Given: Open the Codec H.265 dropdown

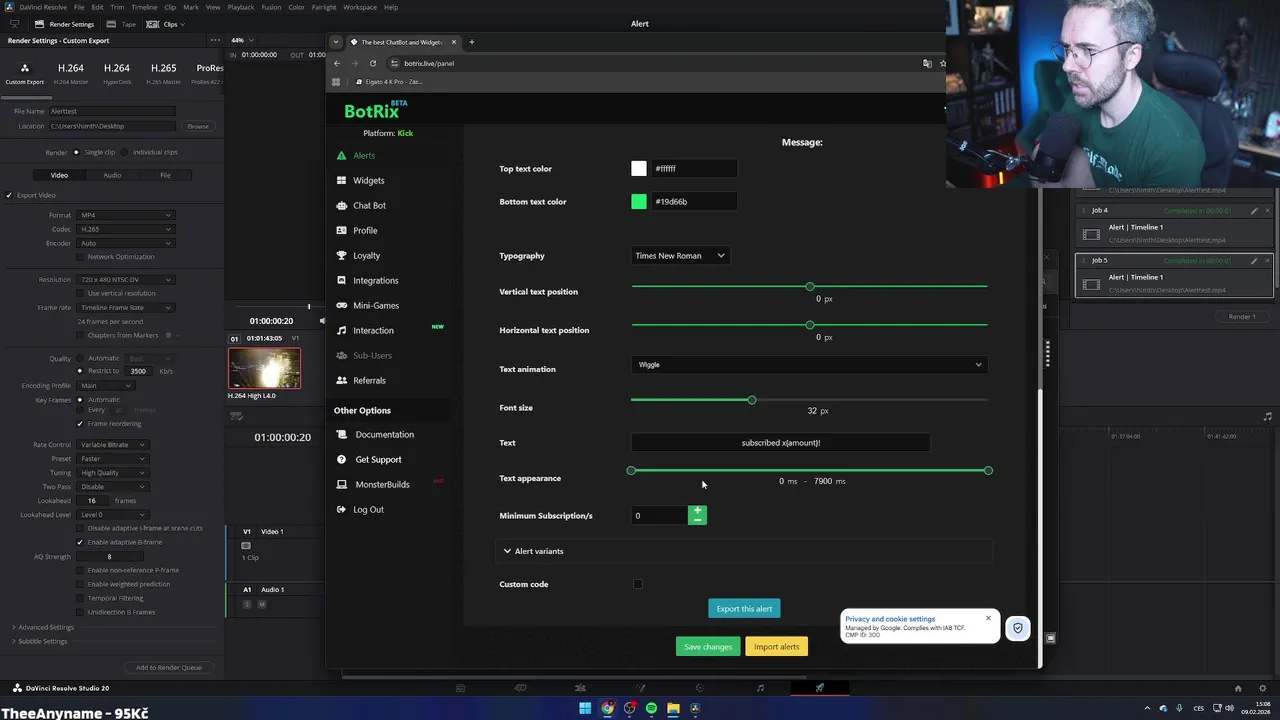Looking at the screenshot, I should [x=126, y=229].
